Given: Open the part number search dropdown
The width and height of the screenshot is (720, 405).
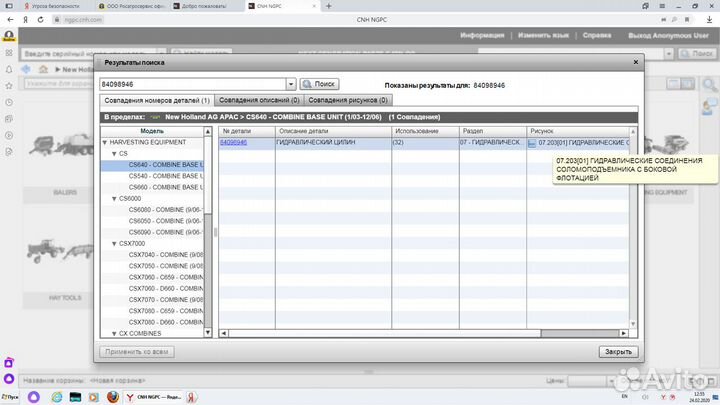Looking at the screenshot, I should tap(291, 85).
